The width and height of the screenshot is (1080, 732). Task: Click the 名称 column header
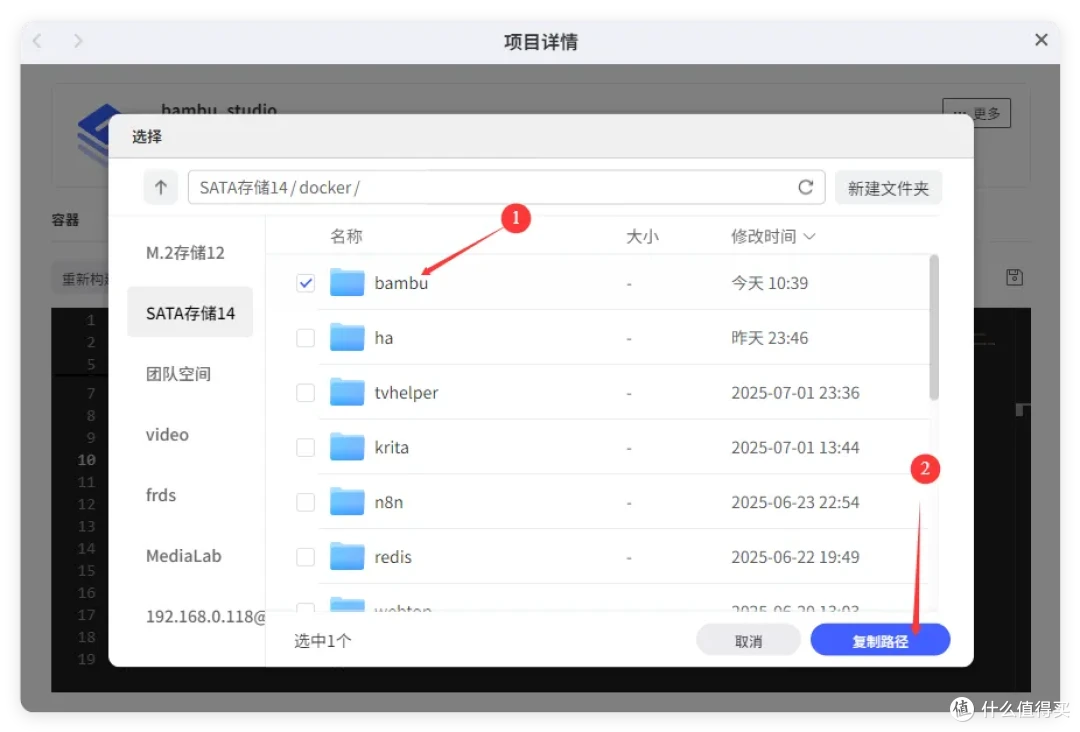(346, 236)
